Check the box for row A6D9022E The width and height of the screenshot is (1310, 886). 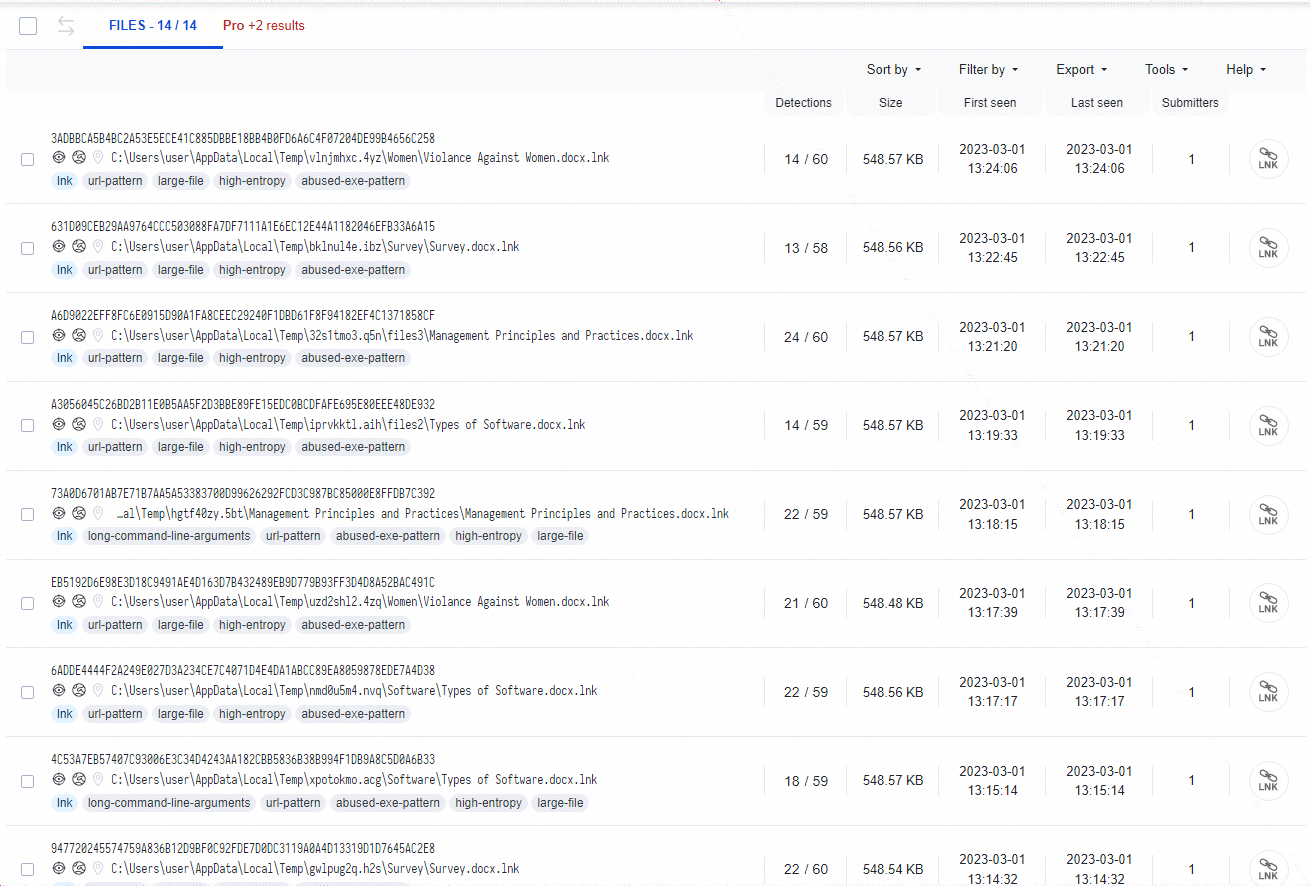pos(28,337)
